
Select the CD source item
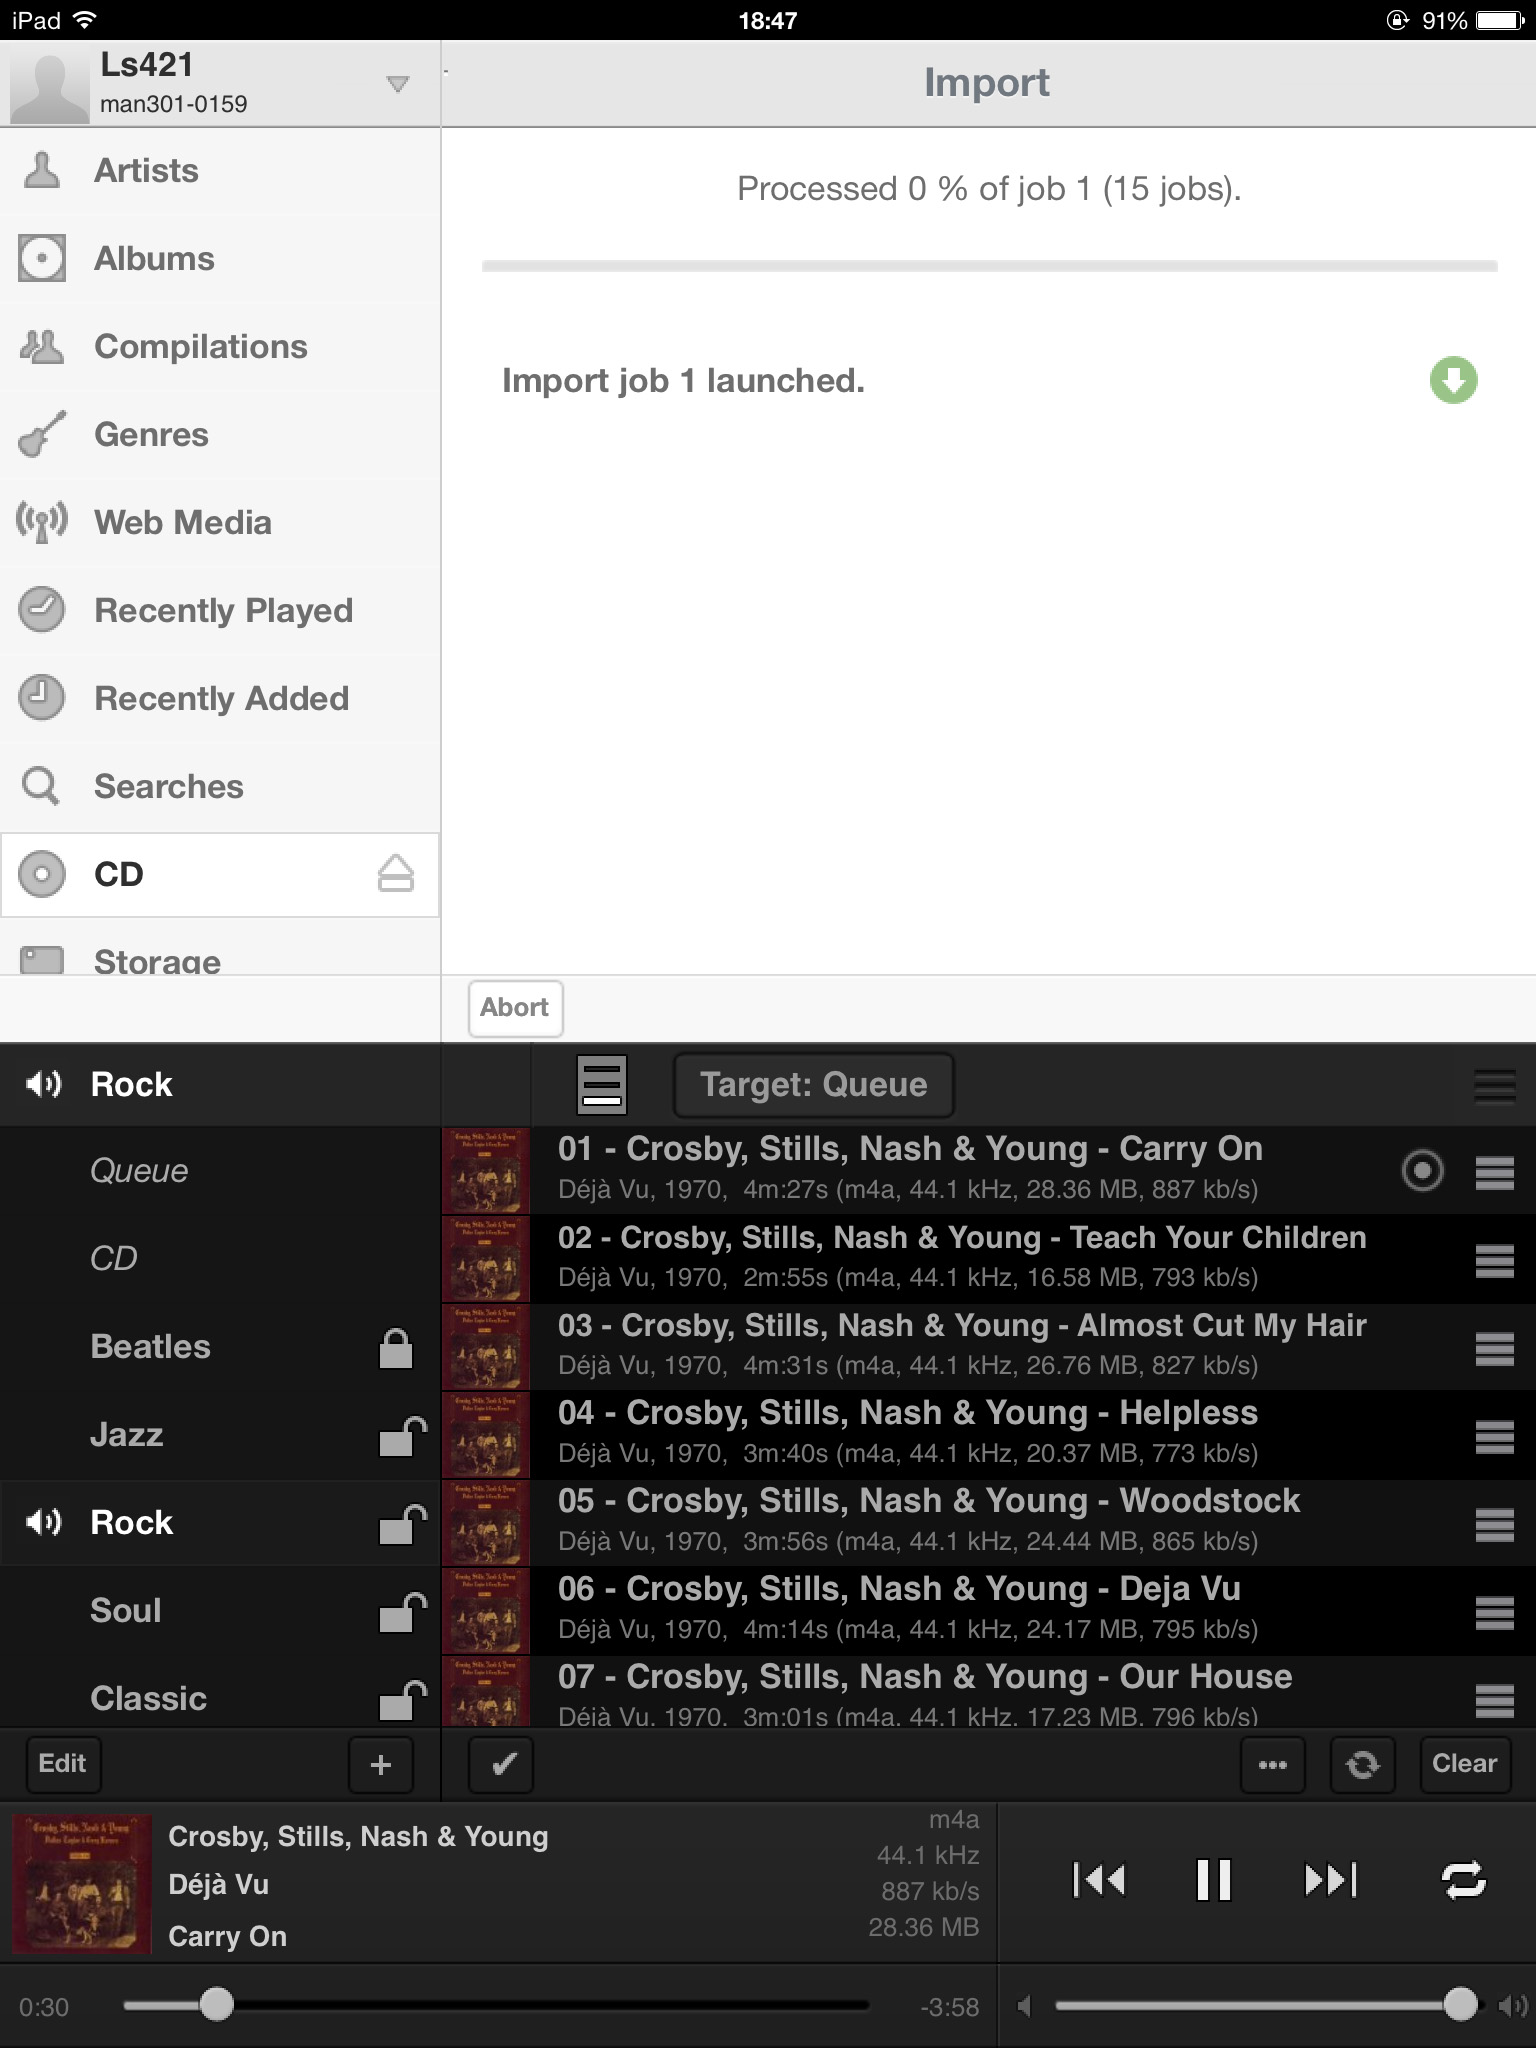(x=220, y=875)
